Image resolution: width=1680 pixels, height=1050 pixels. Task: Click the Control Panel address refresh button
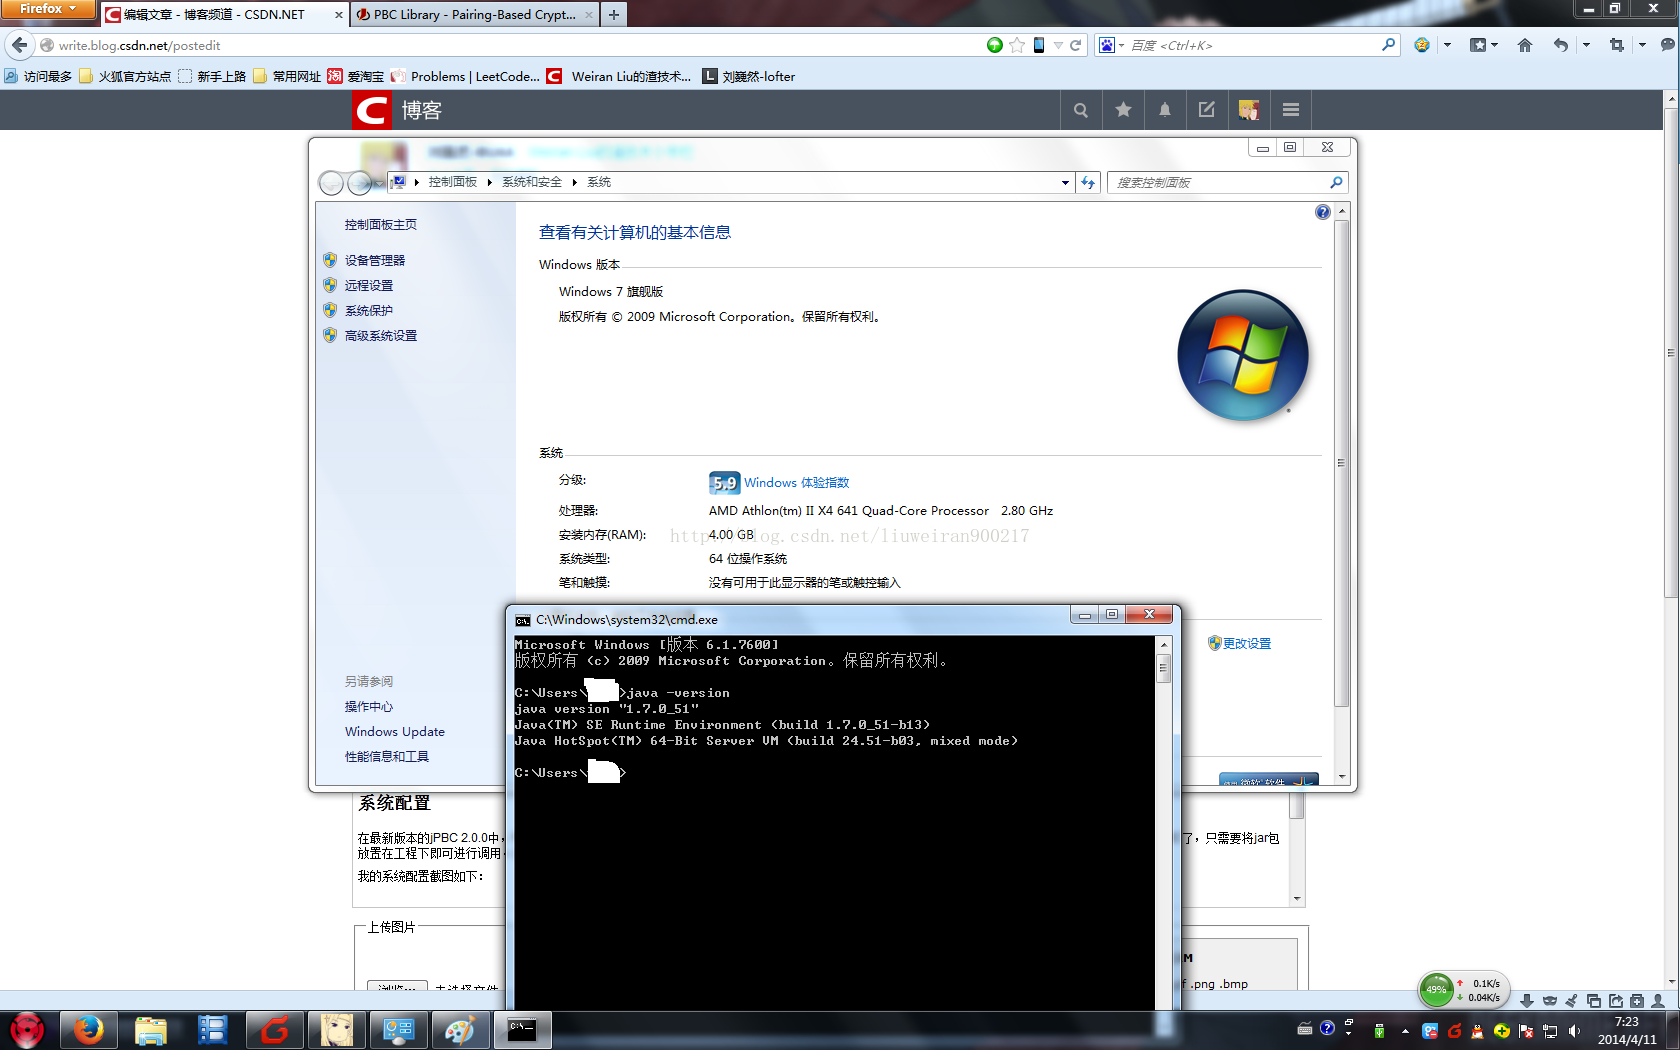tap(1089, 182)
